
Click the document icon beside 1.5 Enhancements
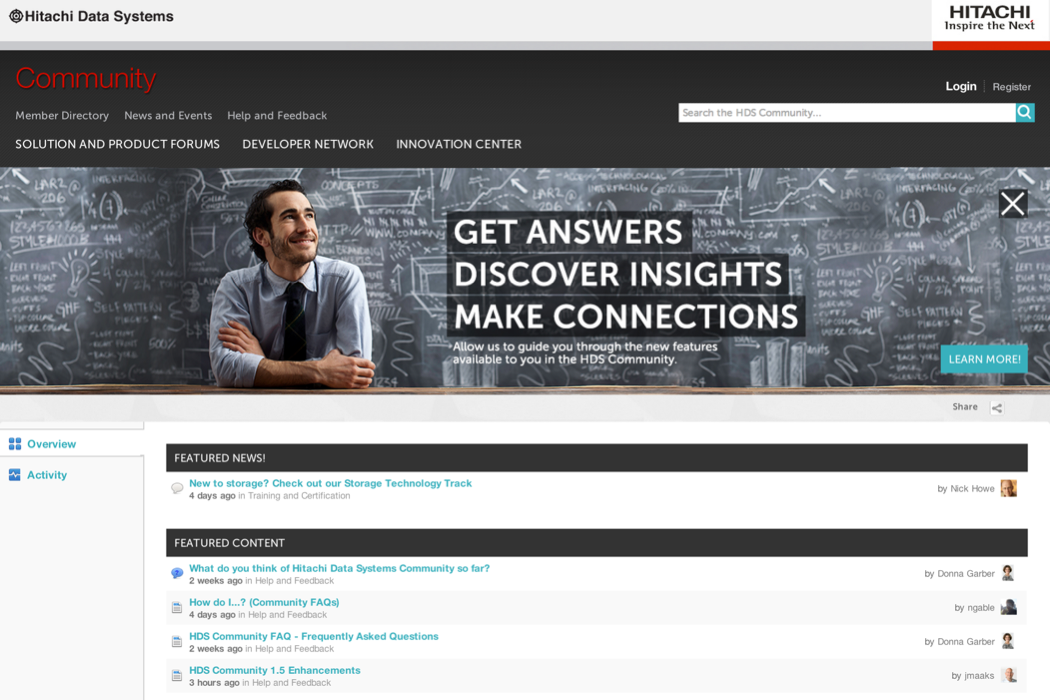click(177, 676)
